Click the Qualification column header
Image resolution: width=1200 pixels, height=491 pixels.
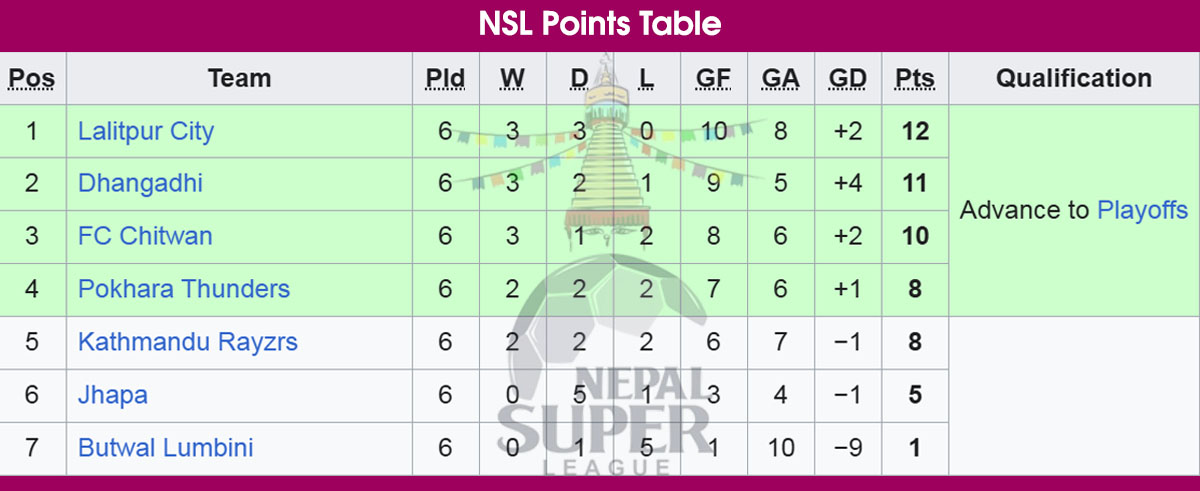1074,78
